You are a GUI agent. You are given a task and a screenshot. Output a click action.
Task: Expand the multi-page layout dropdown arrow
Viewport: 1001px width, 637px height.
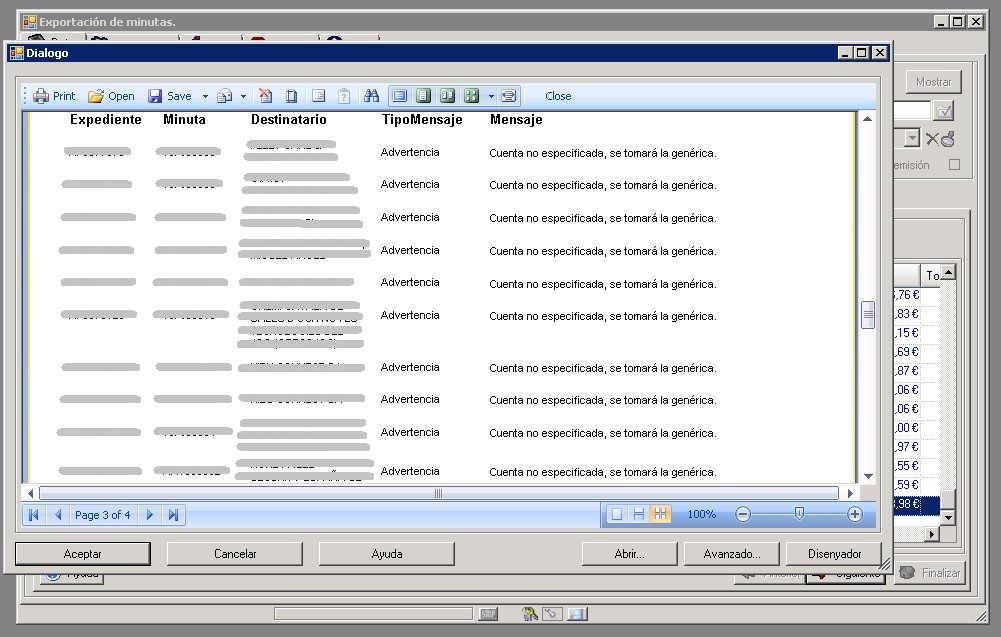tap(491, 97)
